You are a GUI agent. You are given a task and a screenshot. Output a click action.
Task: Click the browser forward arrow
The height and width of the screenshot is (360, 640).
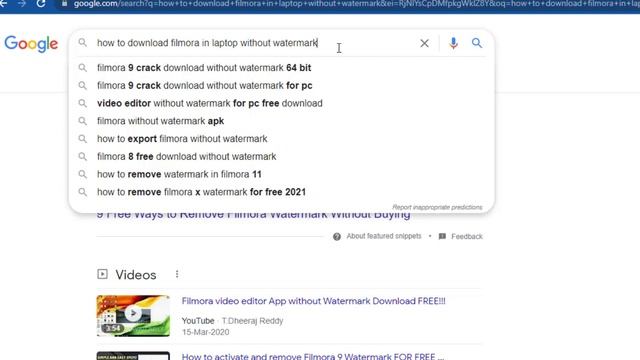22,4
